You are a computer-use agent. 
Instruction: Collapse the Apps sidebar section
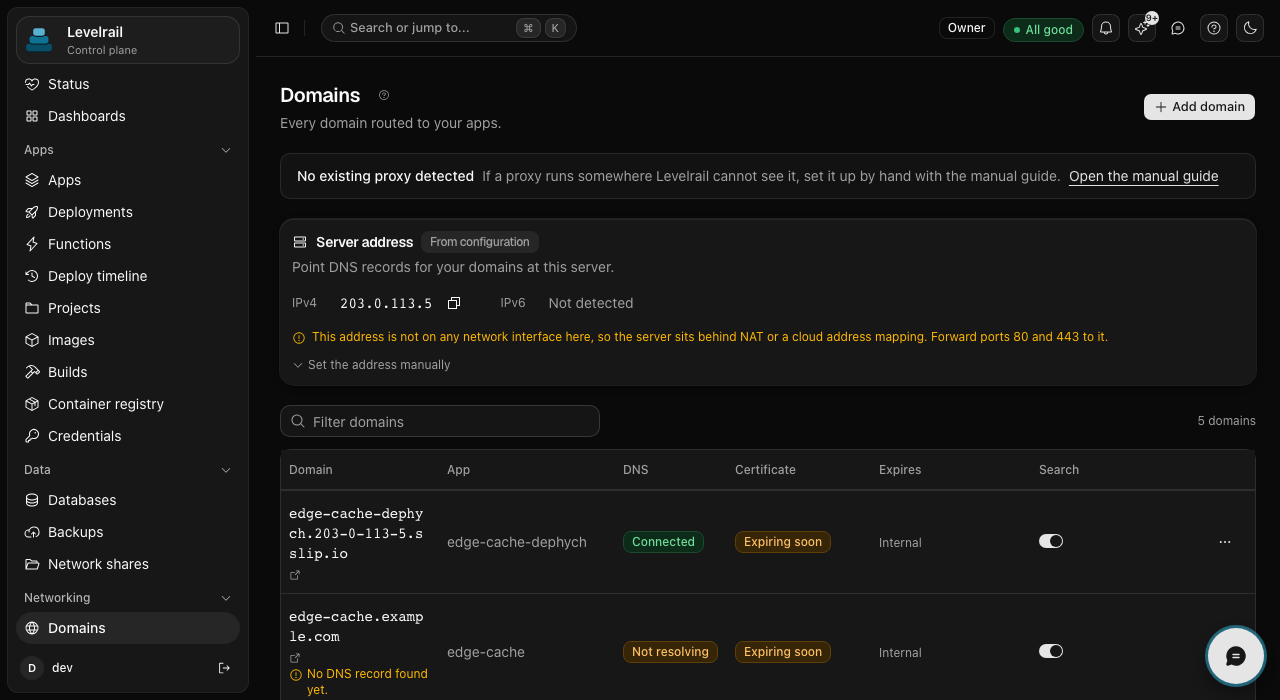pyautogui.click(x=226, y=150)
